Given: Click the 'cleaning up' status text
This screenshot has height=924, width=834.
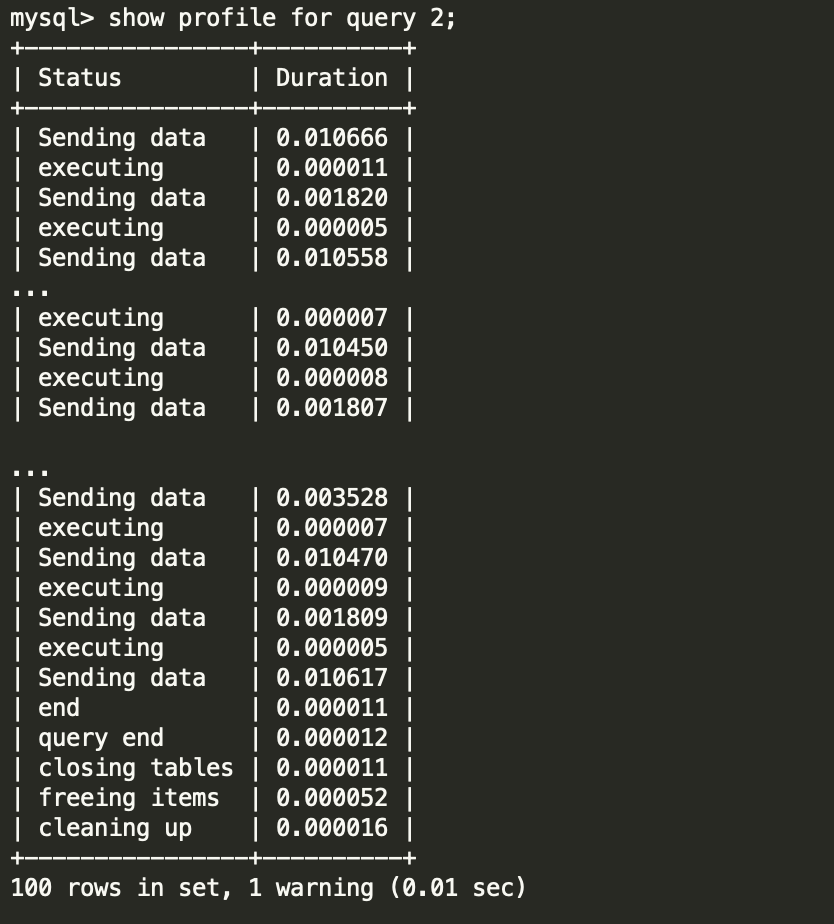Looking at the screenshot, I should coord(114,828).
